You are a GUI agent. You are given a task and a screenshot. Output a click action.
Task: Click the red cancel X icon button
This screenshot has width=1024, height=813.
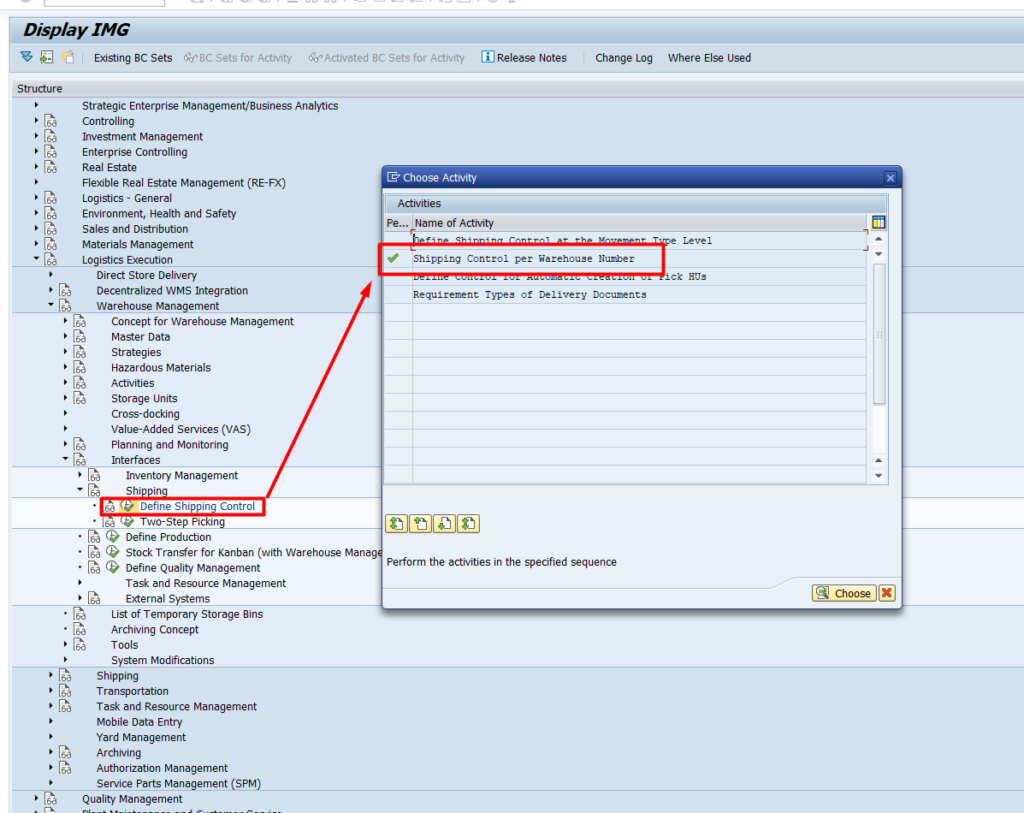pos(887,593)
